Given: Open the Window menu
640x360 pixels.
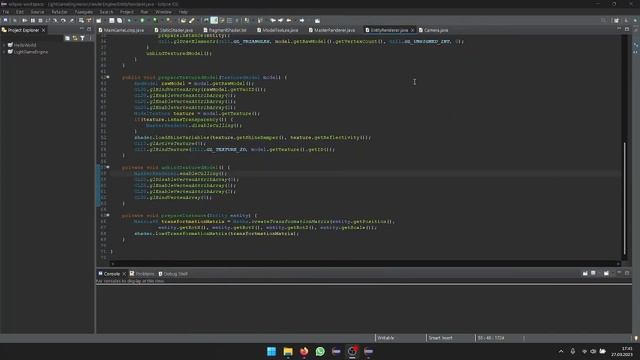Looking at the screenshot, I should click(163, 12).
